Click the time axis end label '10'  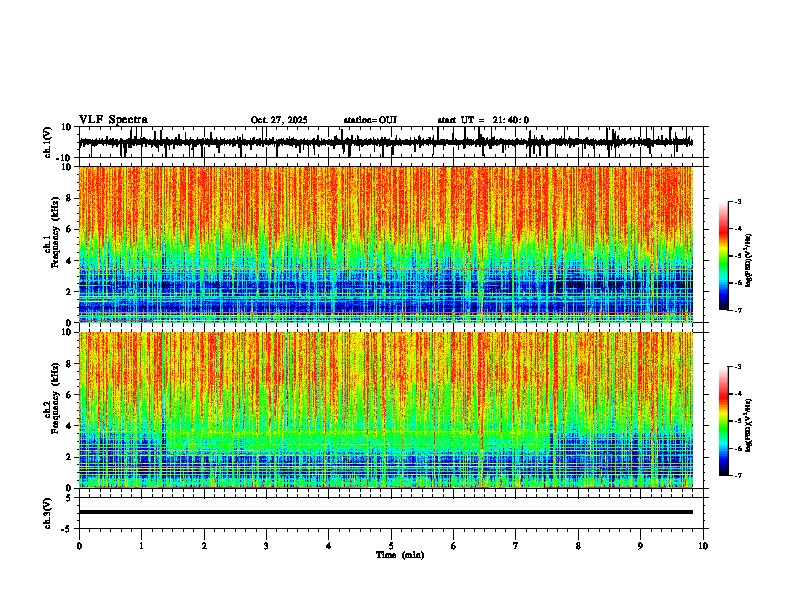point(703,546)
